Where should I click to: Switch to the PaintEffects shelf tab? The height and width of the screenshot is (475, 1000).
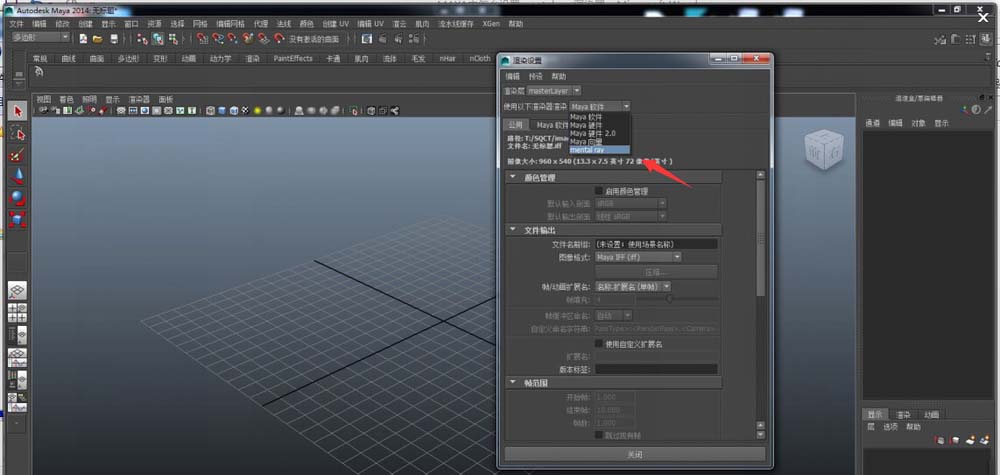pos(293,59)
